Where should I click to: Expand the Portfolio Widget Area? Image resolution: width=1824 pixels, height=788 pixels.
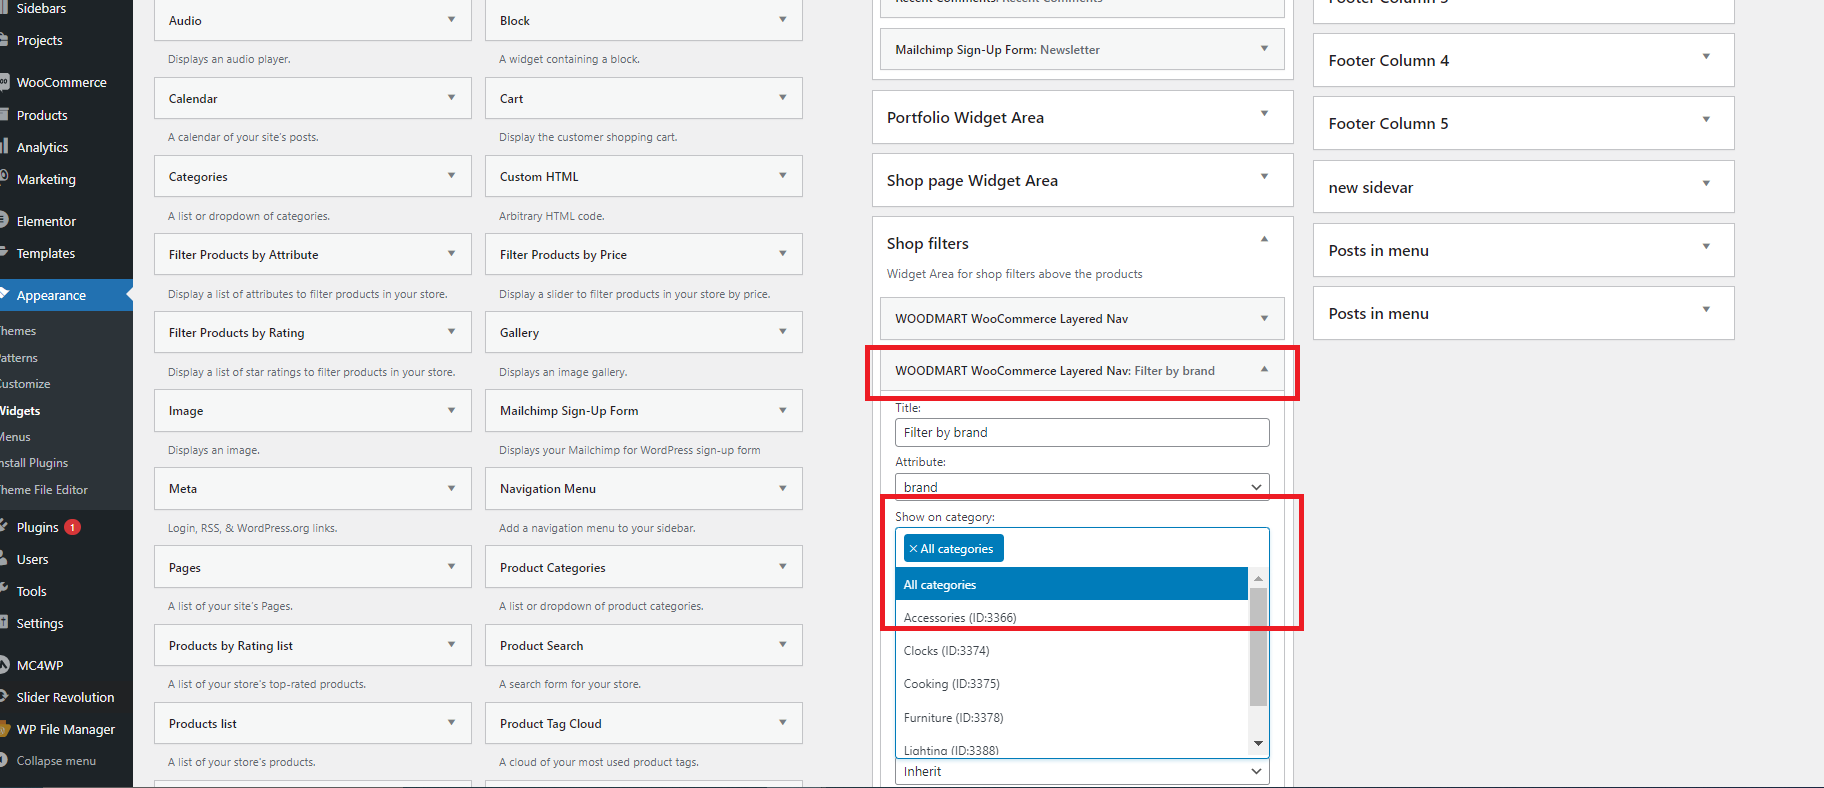pos(1264,114)
